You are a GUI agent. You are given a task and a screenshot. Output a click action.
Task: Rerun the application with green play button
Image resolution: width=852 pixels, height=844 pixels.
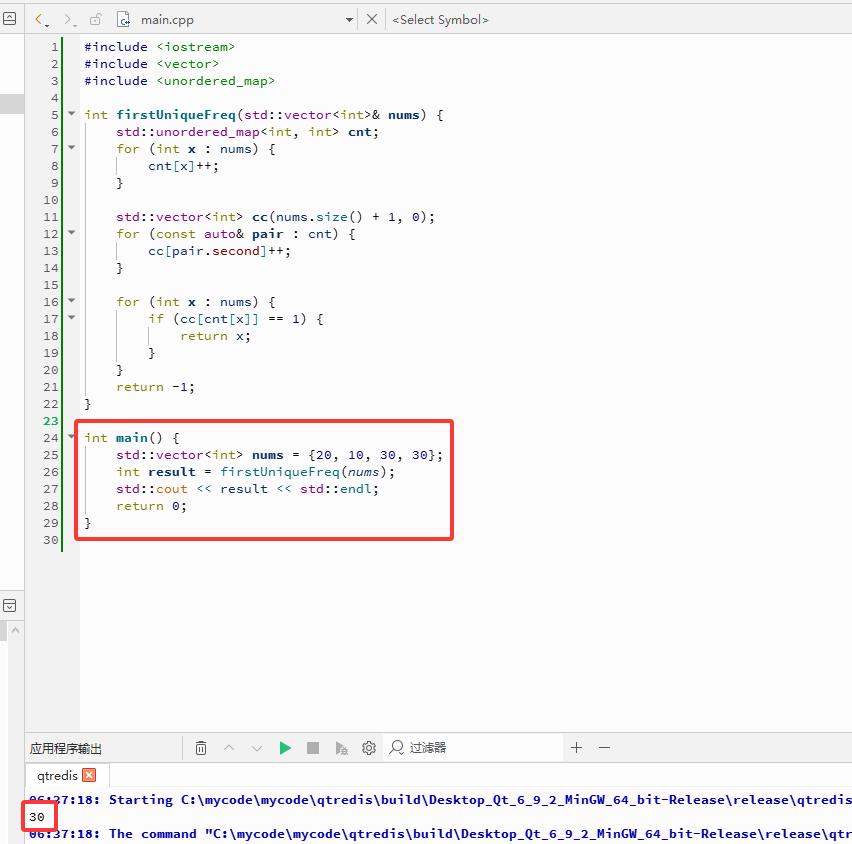(x=285, y=748)
